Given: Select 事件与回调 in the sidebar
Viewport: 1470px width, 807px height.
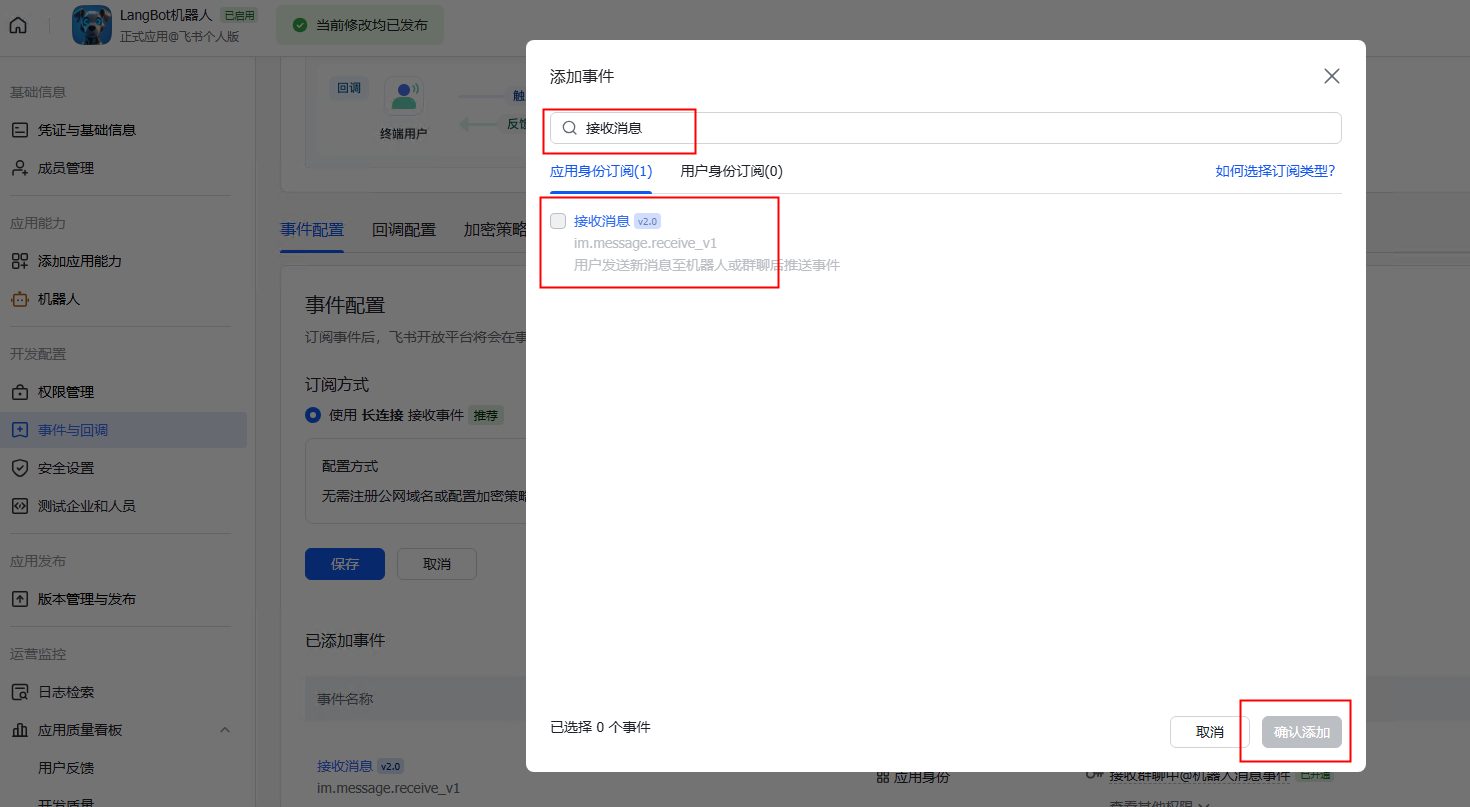Looking at the screenshot, I should pyautogui.click(x=123, y=430).
